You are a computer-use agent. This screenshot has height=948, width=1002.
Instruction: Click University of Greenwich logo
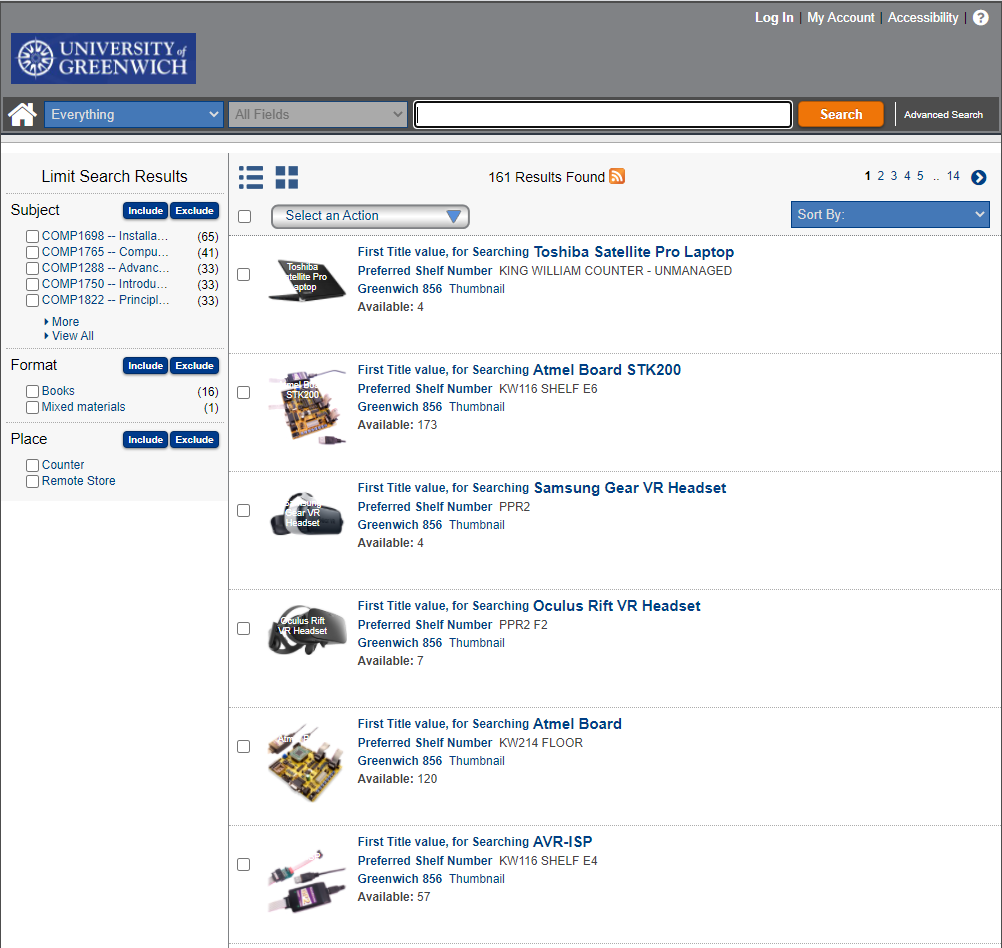[103, 58]
